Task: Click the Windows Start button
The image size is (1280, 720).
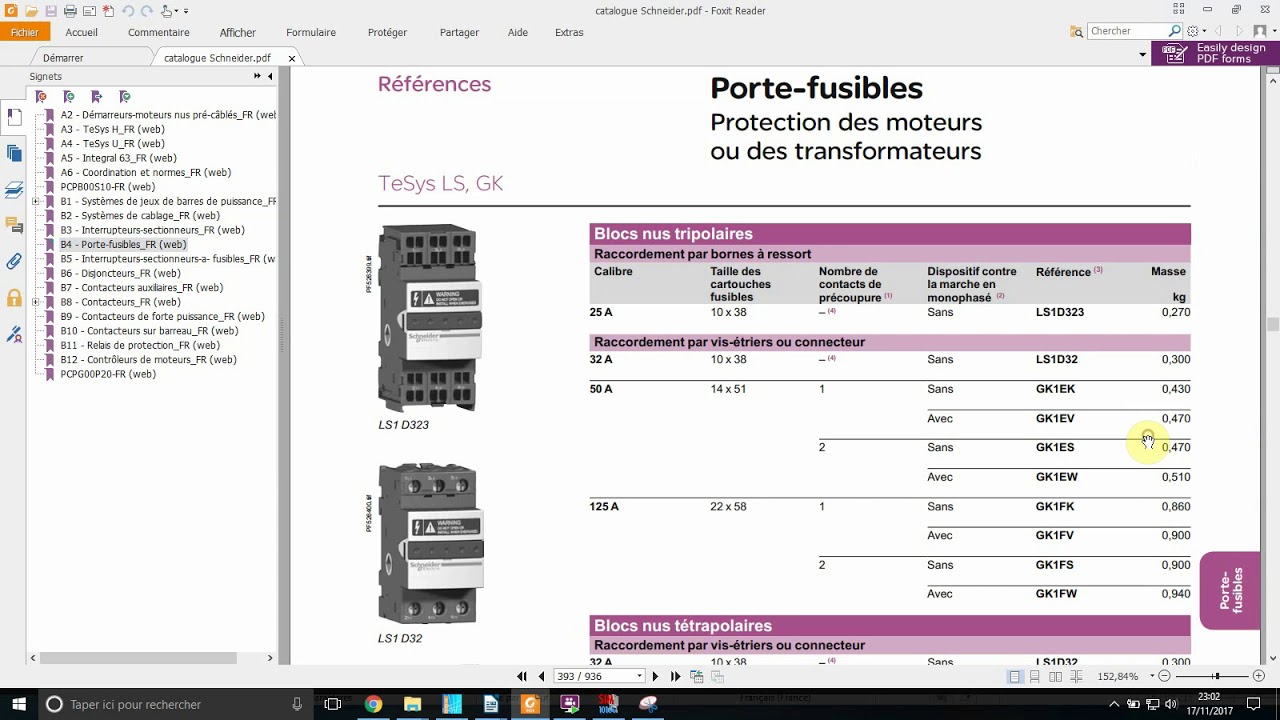Action: pos(19,704)
